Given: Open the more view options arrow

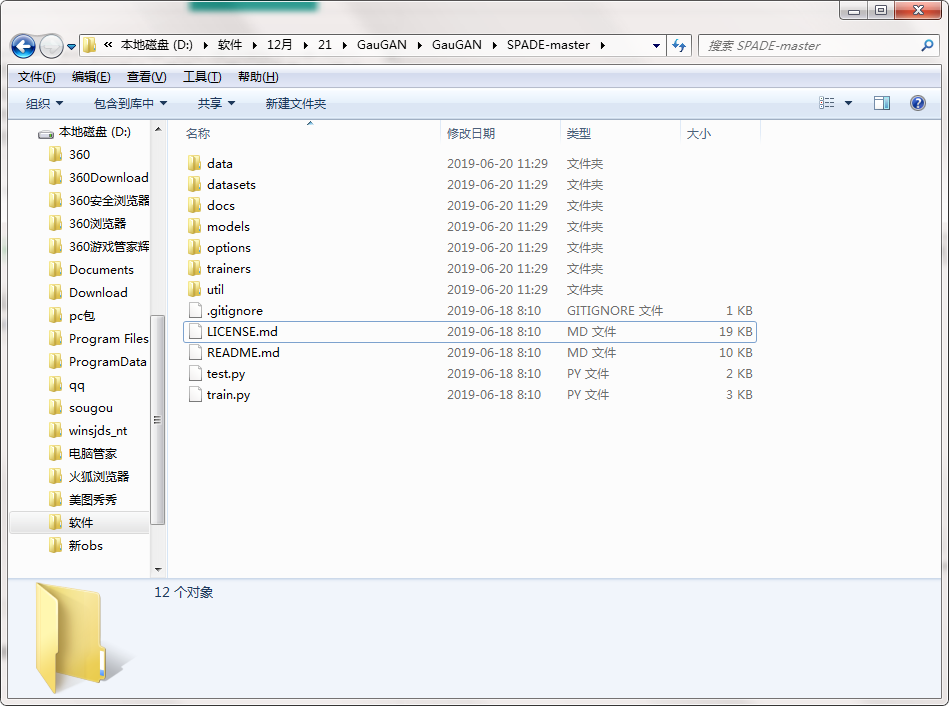Looking at the screenshot, I should 849,104.
